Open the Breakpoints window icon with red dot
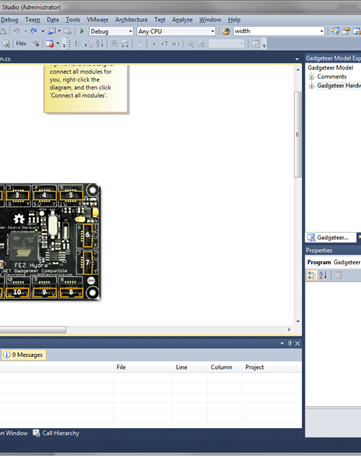Viewport: 361px width, 456px height. pos(50,44)
